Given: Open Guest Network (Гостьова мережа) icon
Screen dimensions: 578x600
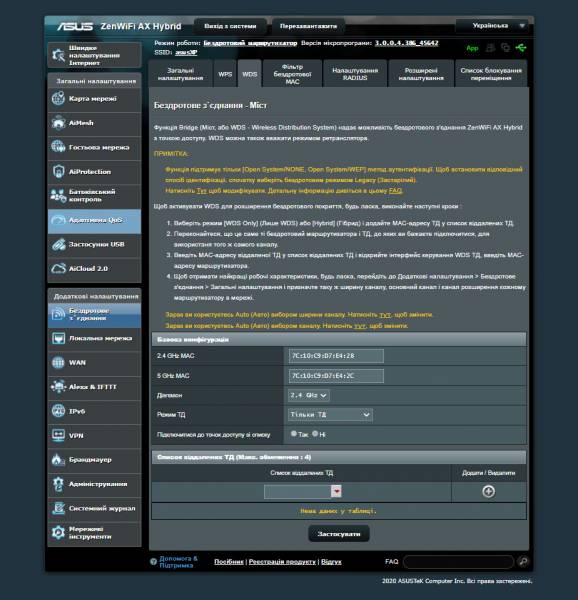Looking at the screenshot, I should pyautogui.click(x=59, y=147).
